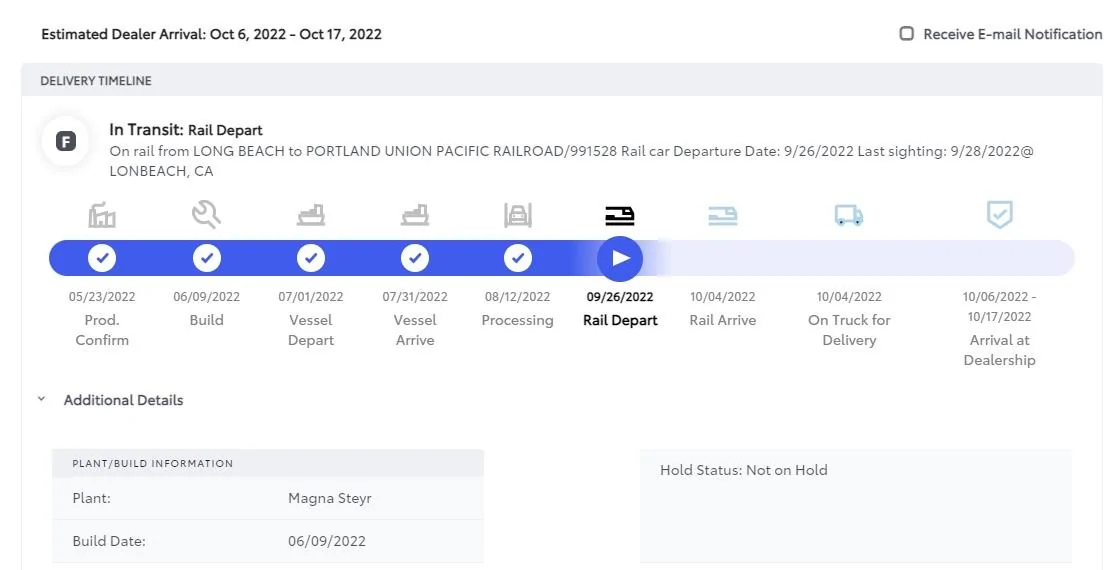Viewport: 1116px width, 570px height.
Task: Click the Vessel Arrive checkmark marker
Action: (415, 258)
